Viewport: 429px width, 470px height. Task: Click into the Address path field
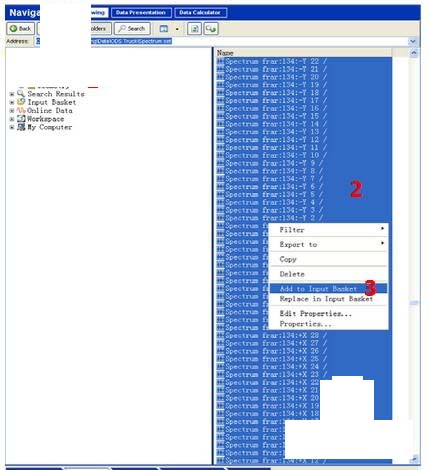click(222, 41)
